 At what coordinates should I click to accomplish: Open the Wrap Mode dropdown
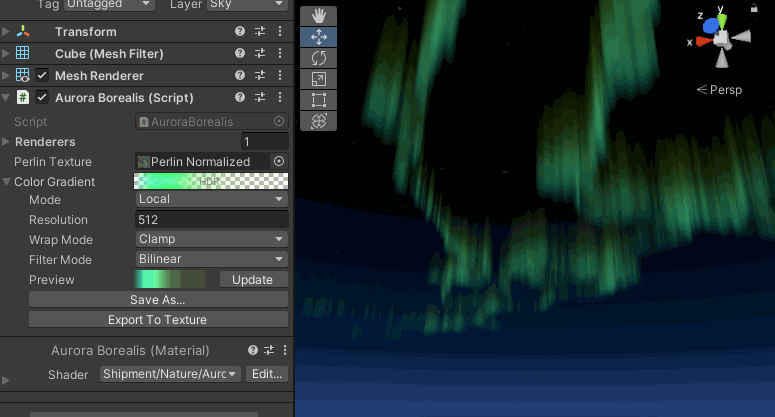[x=212, y=239]
